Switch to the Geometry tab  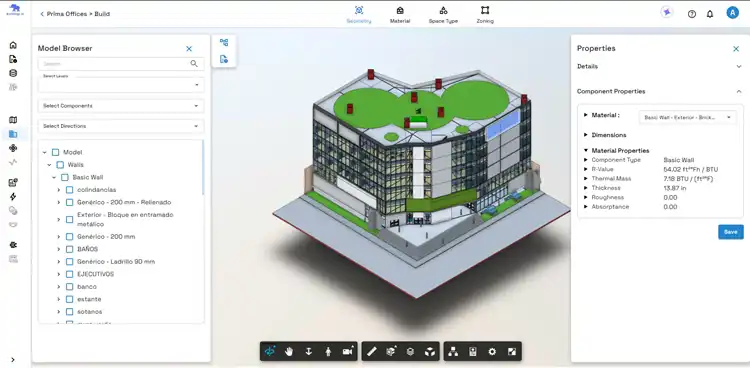click(359, 15)
